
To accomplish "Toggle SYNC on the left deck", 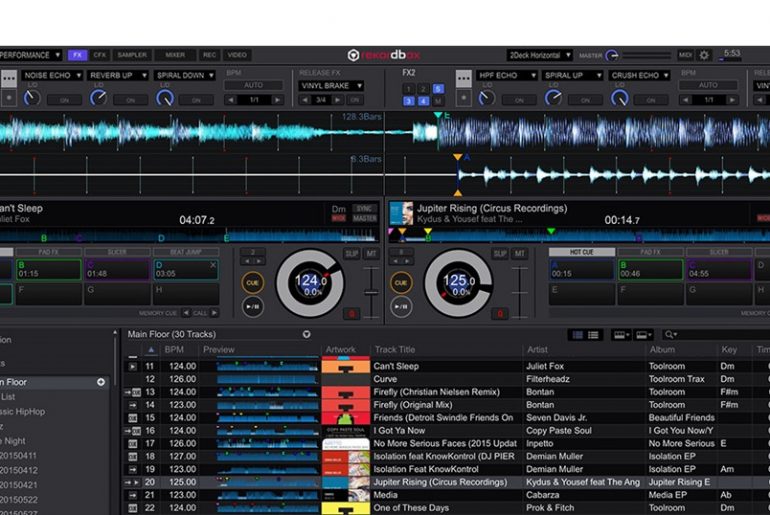I will click(x=365, y=209).
